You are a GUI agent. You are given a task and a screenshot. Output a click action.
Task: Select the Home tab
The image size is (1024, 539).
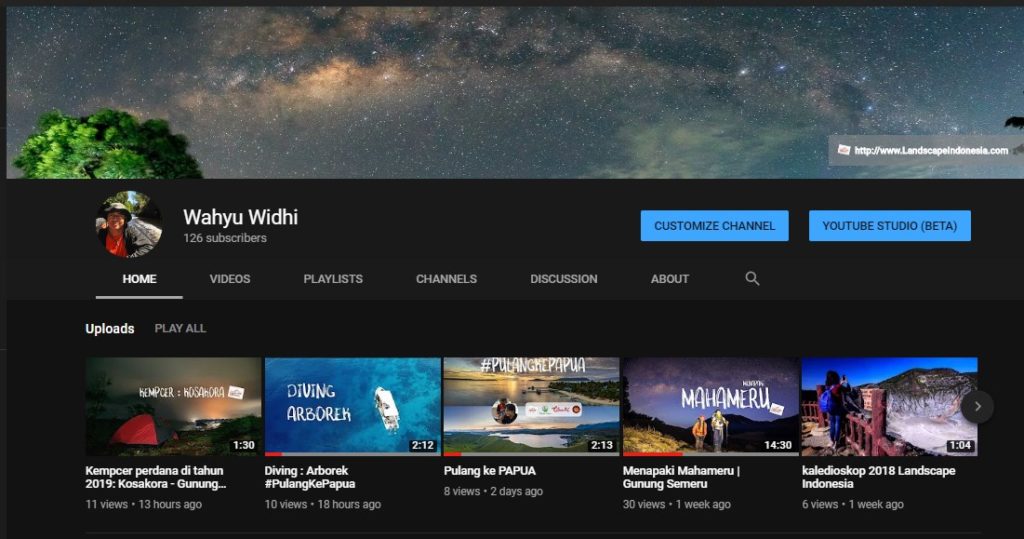pos(139,279)
